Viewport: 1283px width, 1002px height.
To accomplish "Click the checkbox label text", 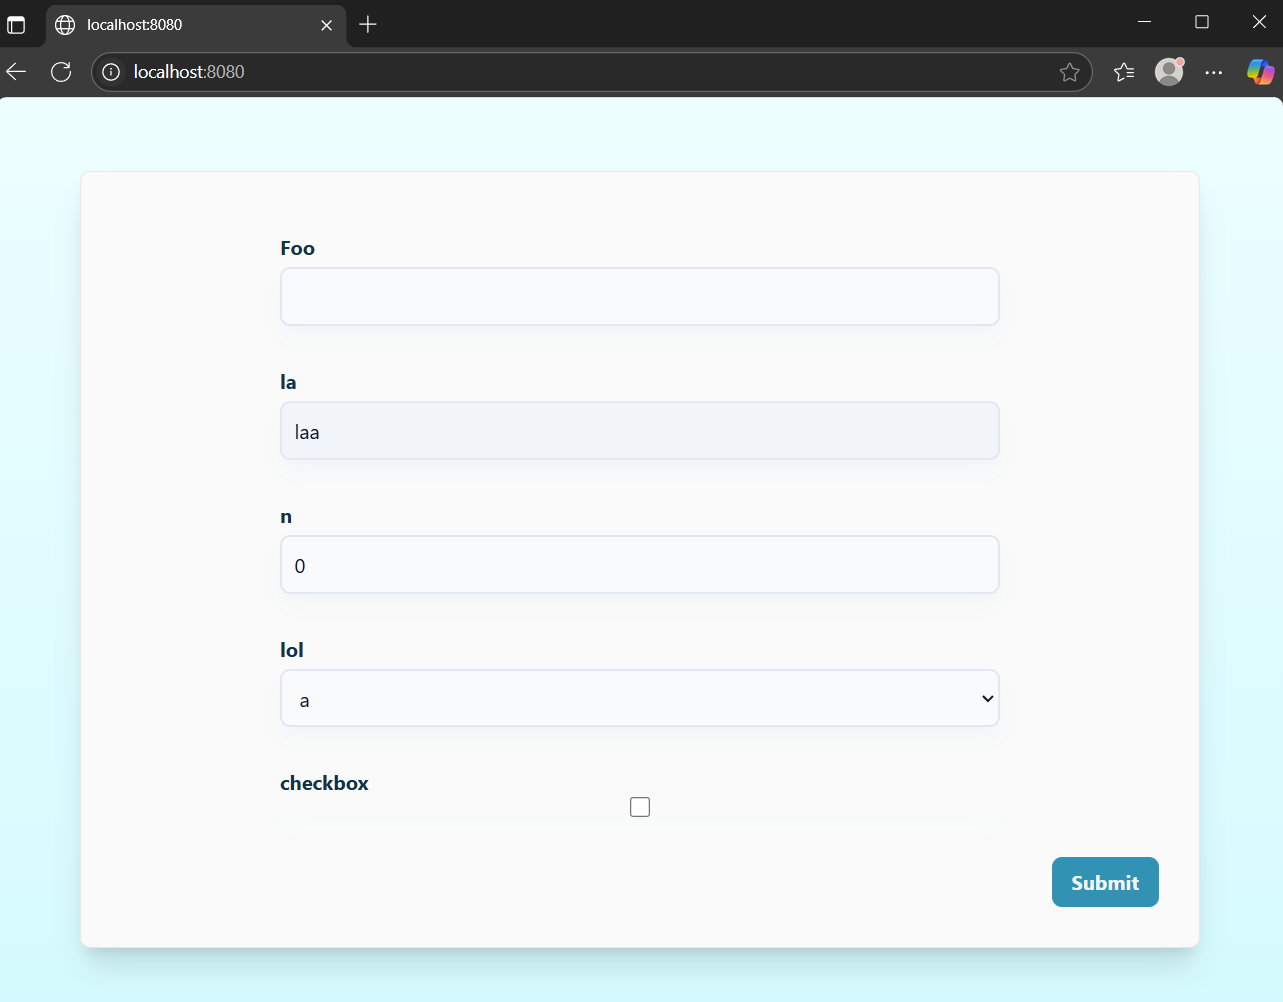I will (x=324, y=783).
